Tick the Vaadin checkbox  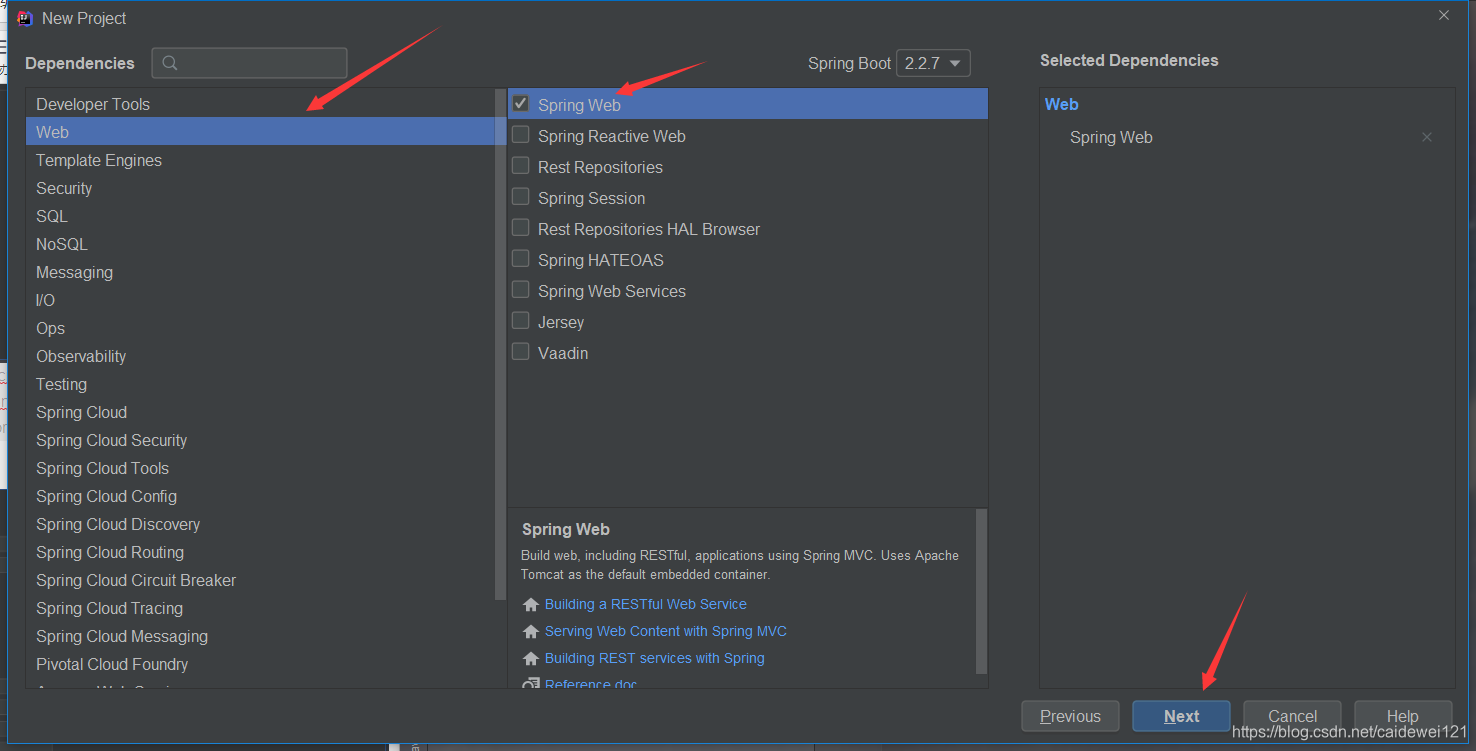[521, 351]
